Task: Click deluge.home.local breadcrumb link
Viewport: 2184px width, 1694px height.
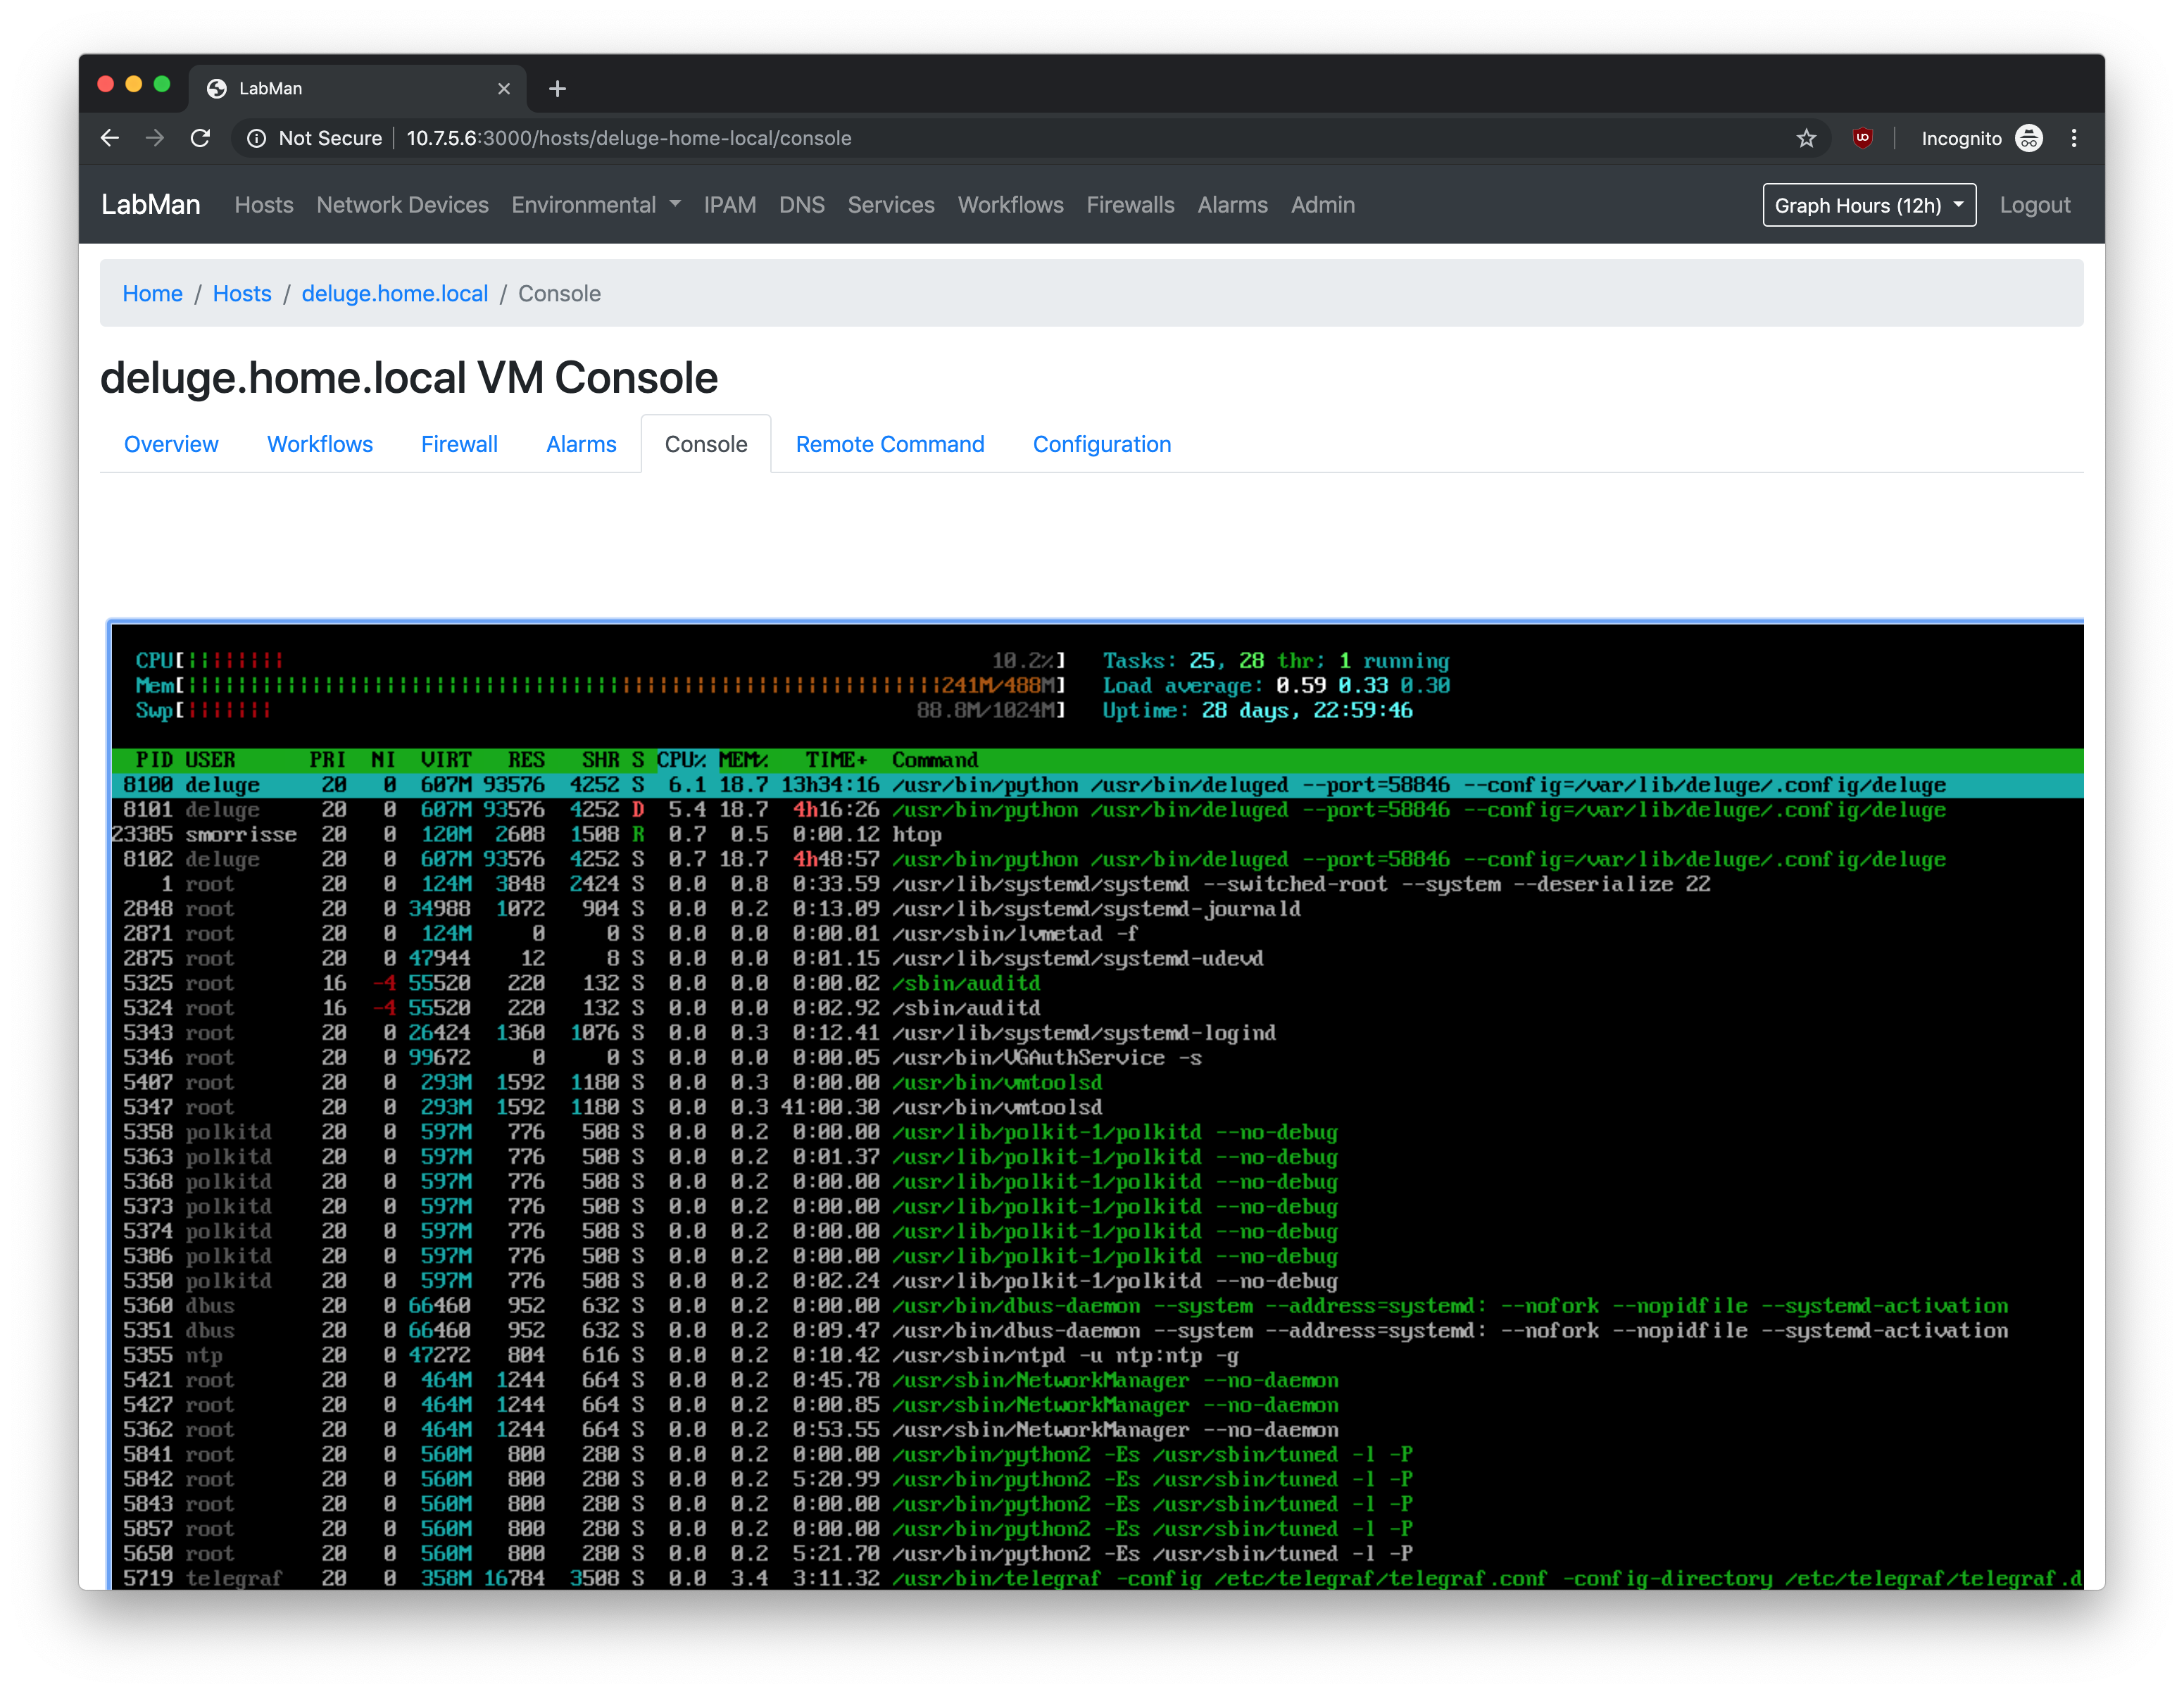Action: click(x=395, y=293)
